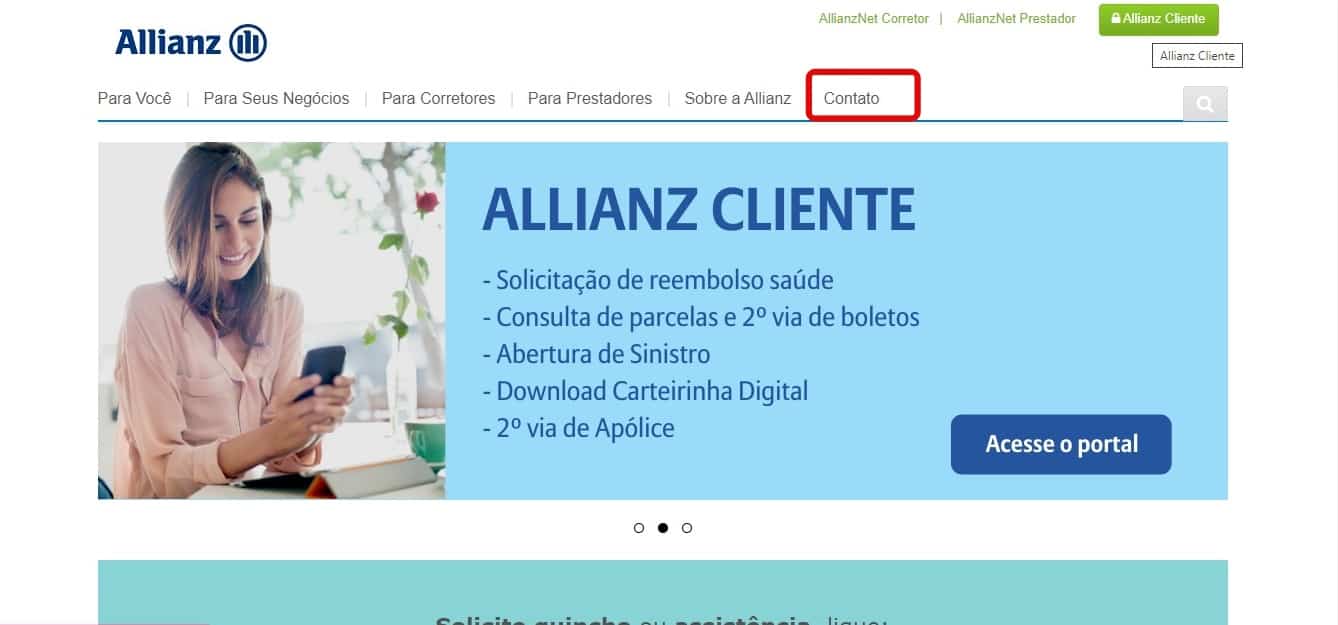
Task: Select the third carousel dot
Action: pyautogui.click(x=687, y=528)
